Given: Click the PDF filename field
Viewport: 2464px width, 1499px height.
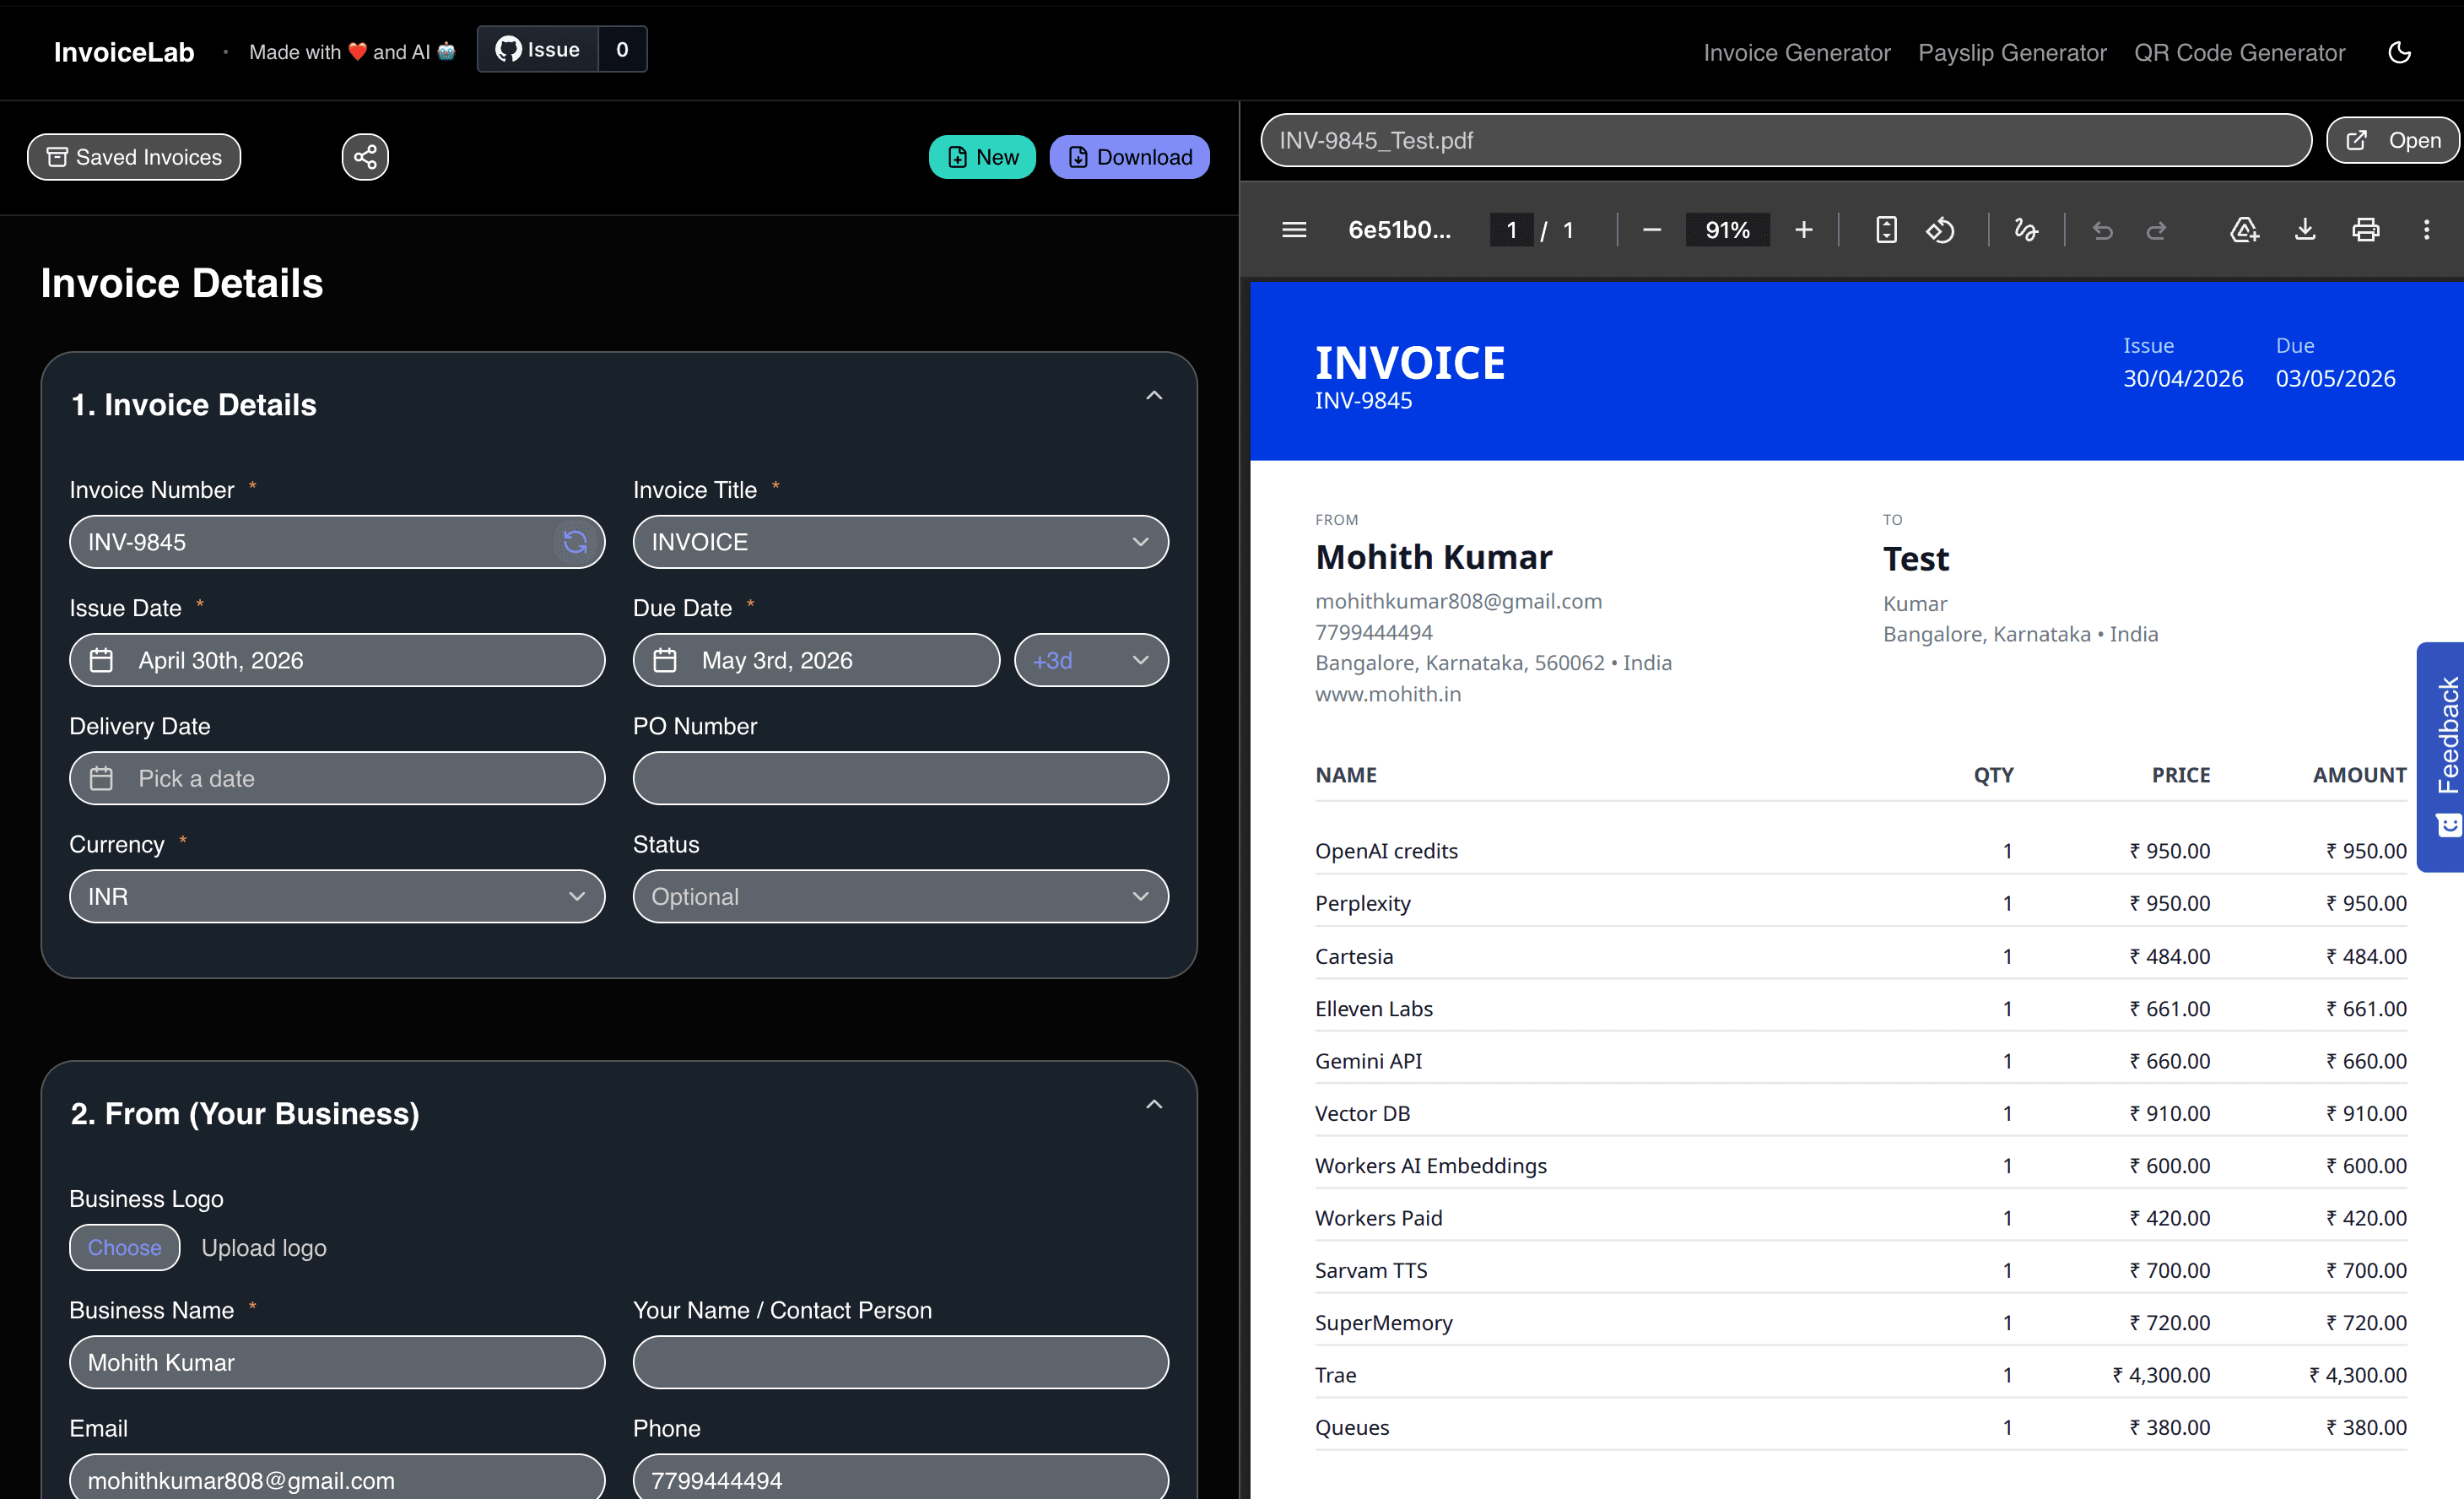Looking at the screenshot, I should click(x=1786, y=140).
